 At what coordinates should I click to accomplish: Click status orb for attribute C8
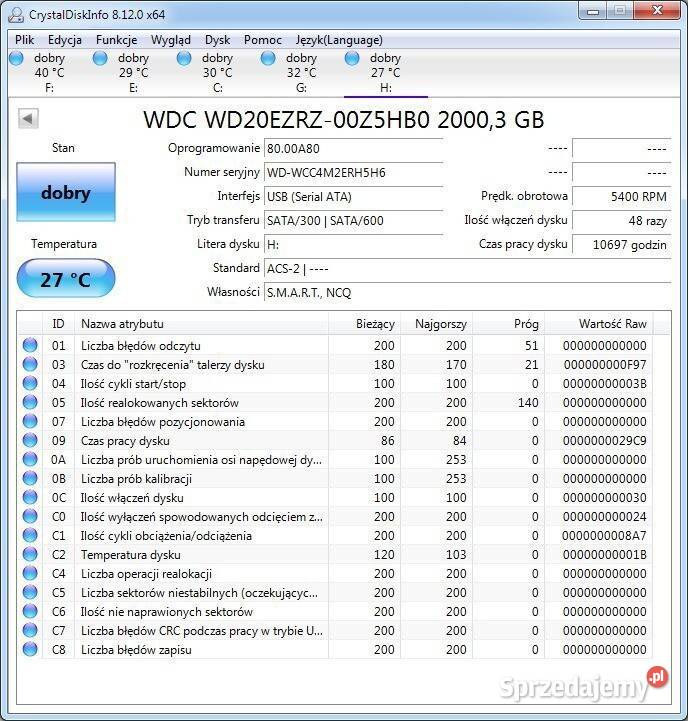[30, 649]
